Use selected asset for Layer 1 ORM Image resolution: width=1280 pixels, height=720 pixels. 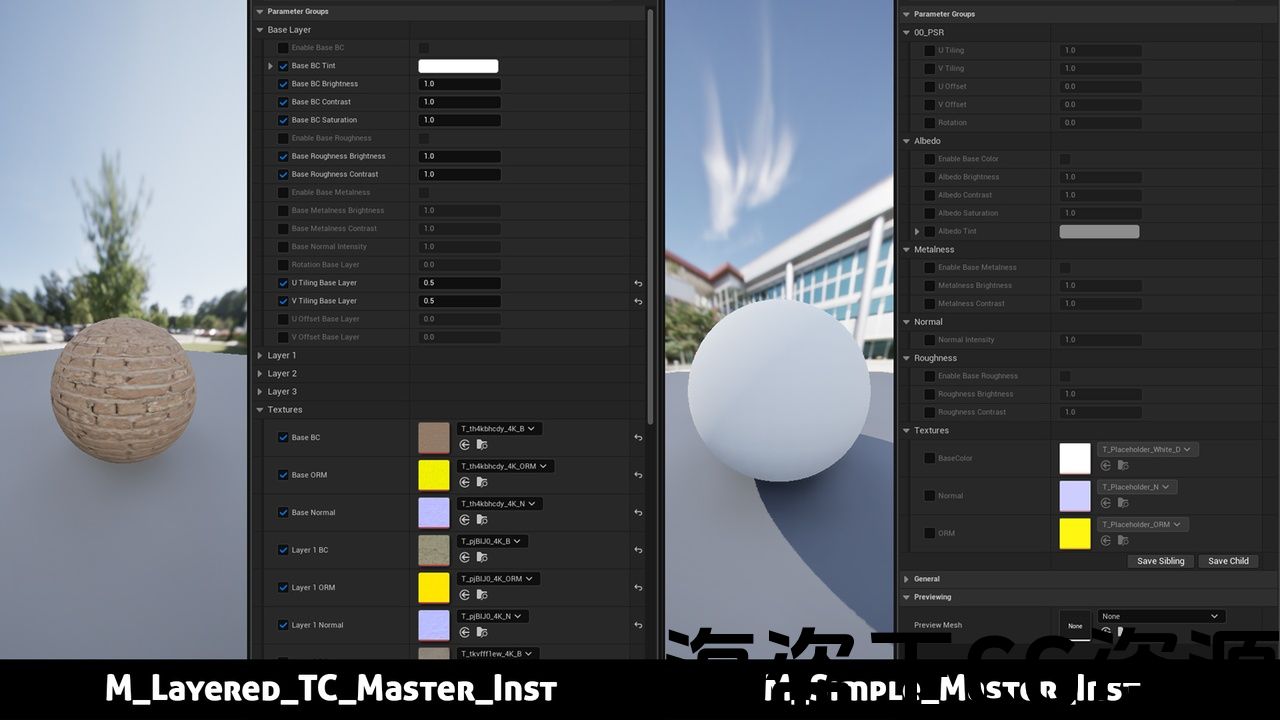(x=463, y=595)
